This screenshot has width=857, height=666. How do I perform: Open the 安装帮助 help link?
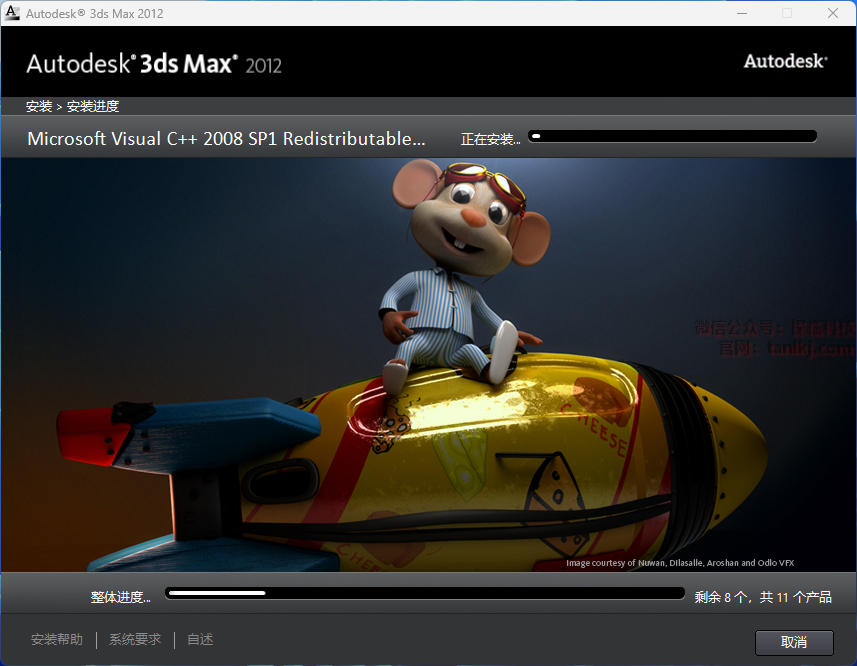57,639
